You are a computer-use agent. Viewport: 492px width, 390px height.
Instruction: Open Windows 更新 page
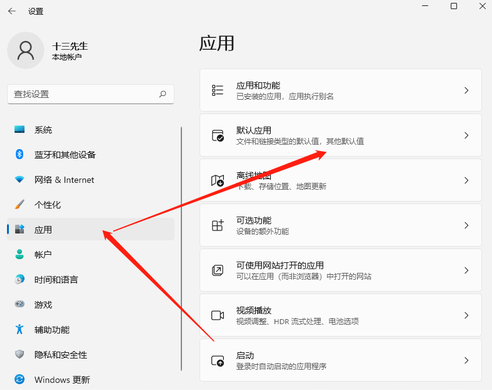[x=91, y=379]
